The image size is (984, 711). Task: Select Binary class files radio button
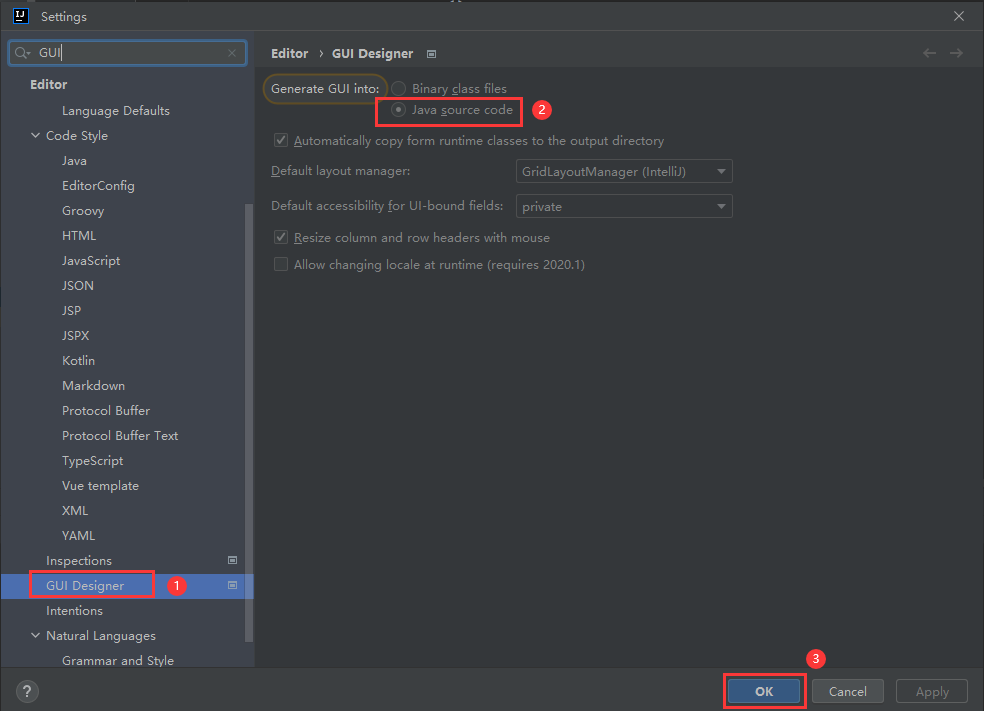coord(398,88)
